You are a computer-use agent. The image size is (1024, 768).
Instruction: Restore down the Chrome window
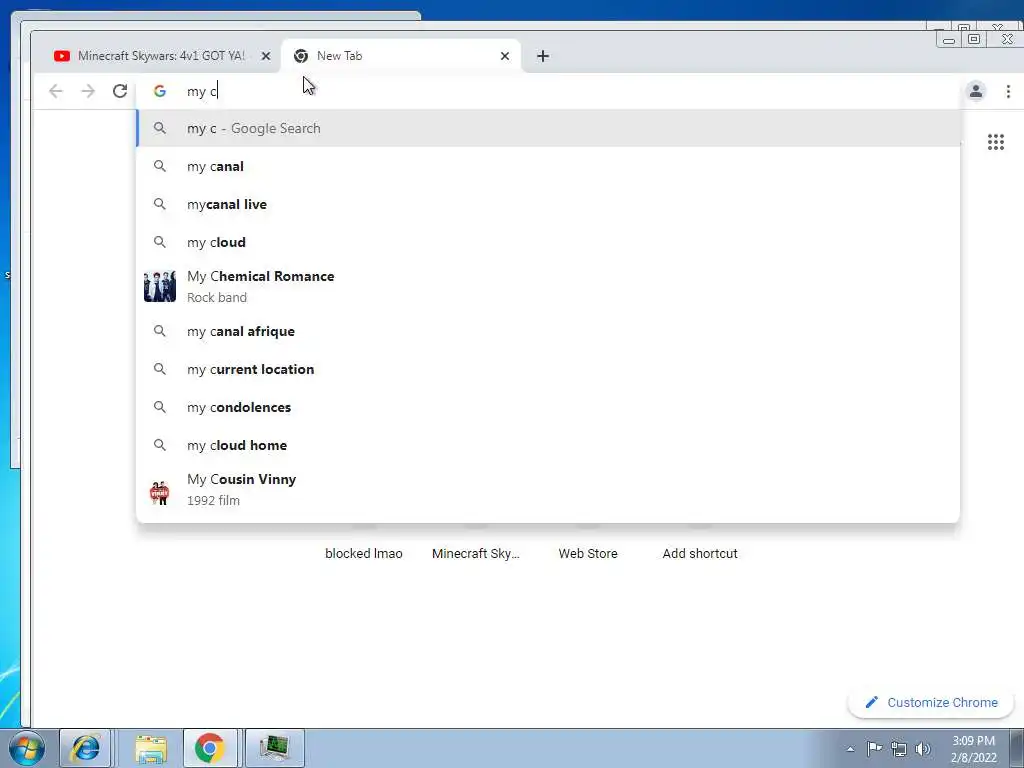(974, 39)
